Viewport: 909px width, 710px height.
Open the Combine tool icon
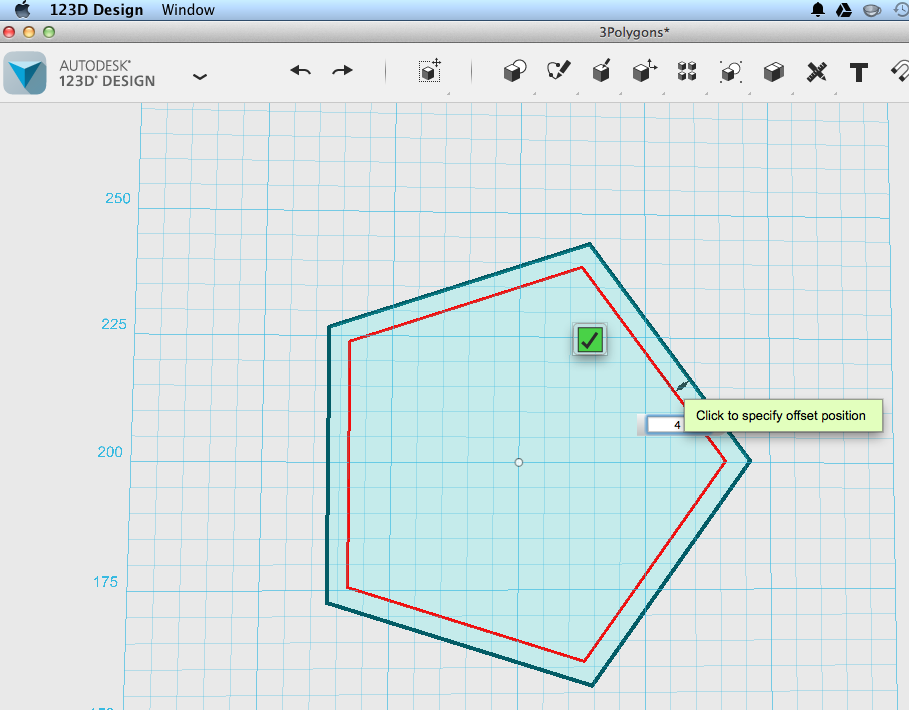(773, 72)
